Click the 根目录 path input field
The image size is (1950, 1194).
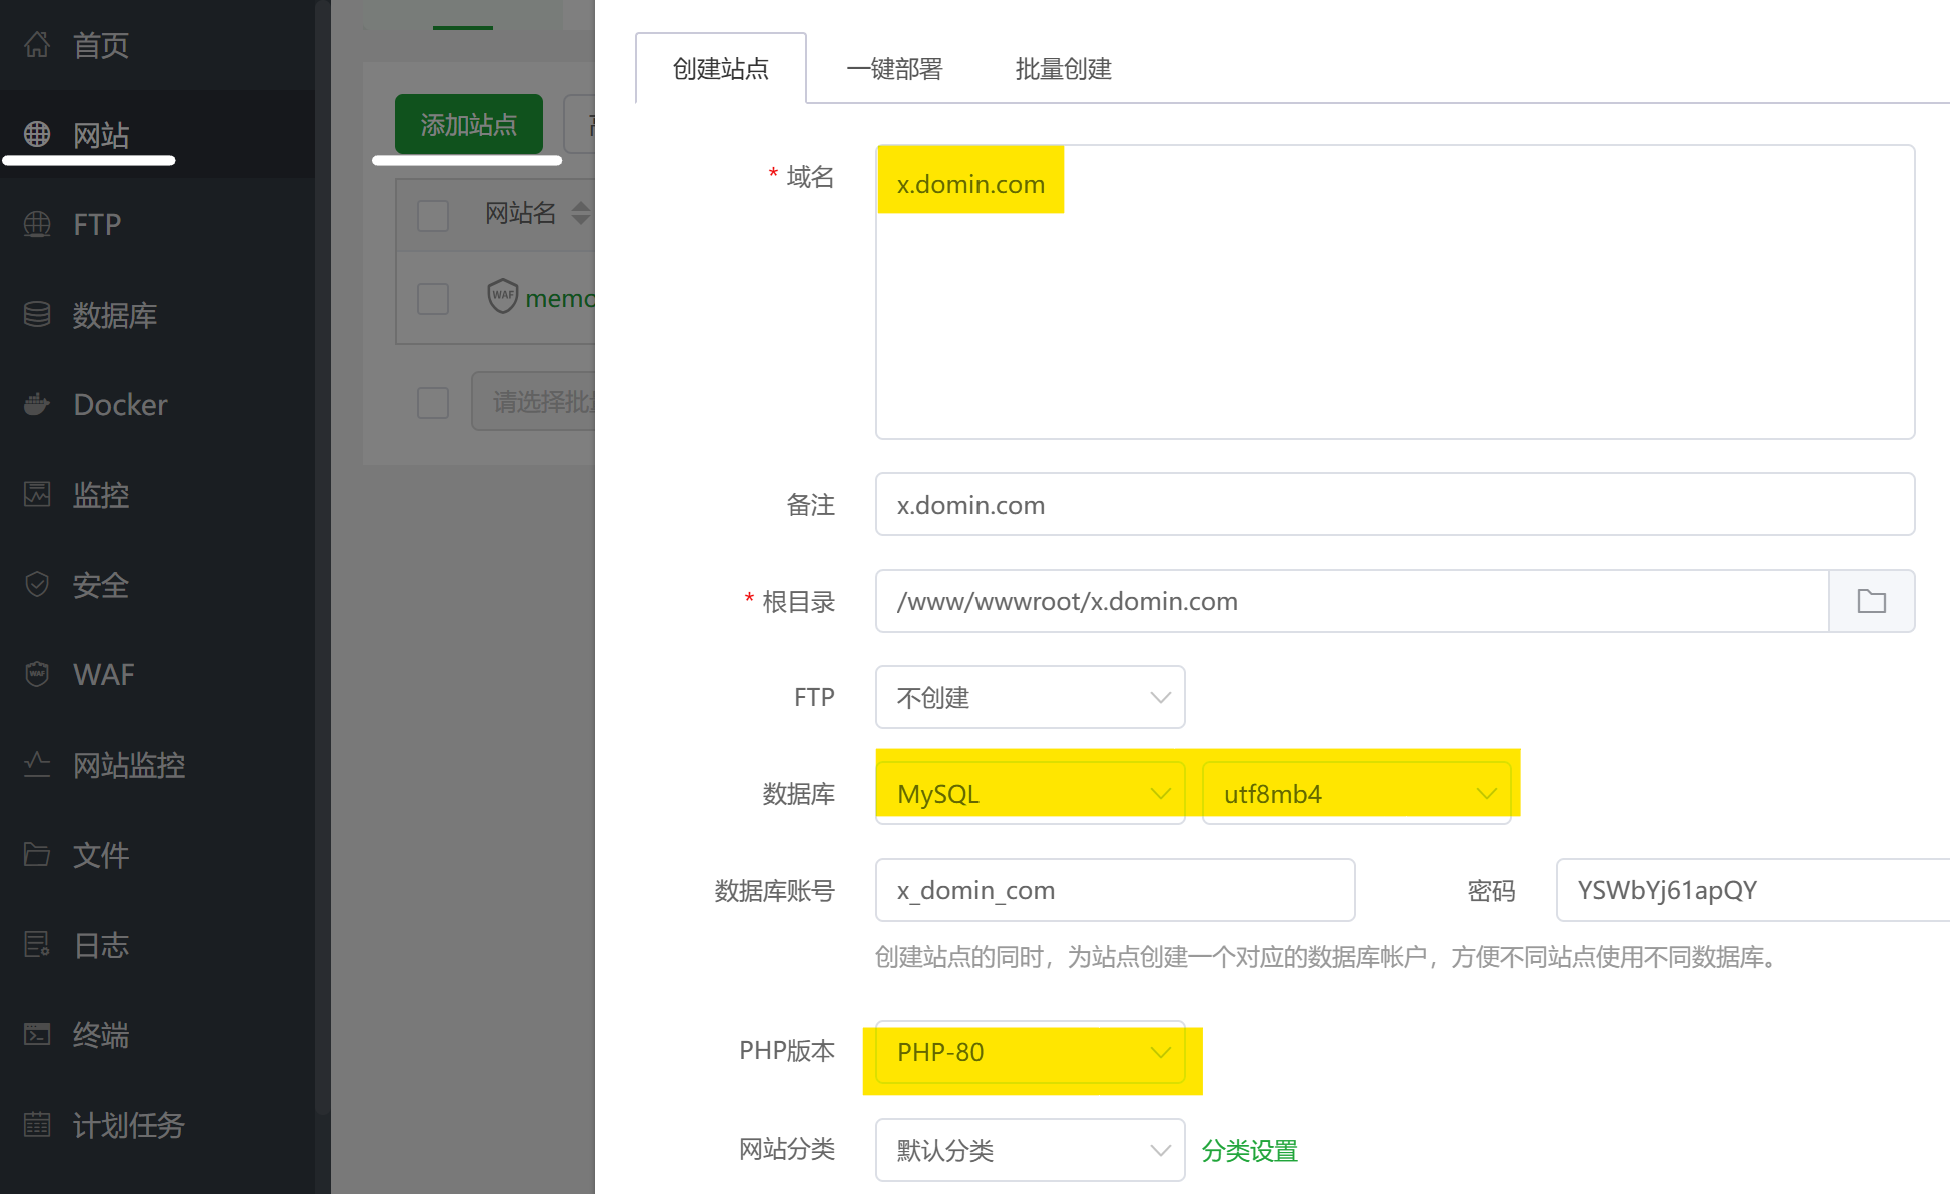[1352, 601]
